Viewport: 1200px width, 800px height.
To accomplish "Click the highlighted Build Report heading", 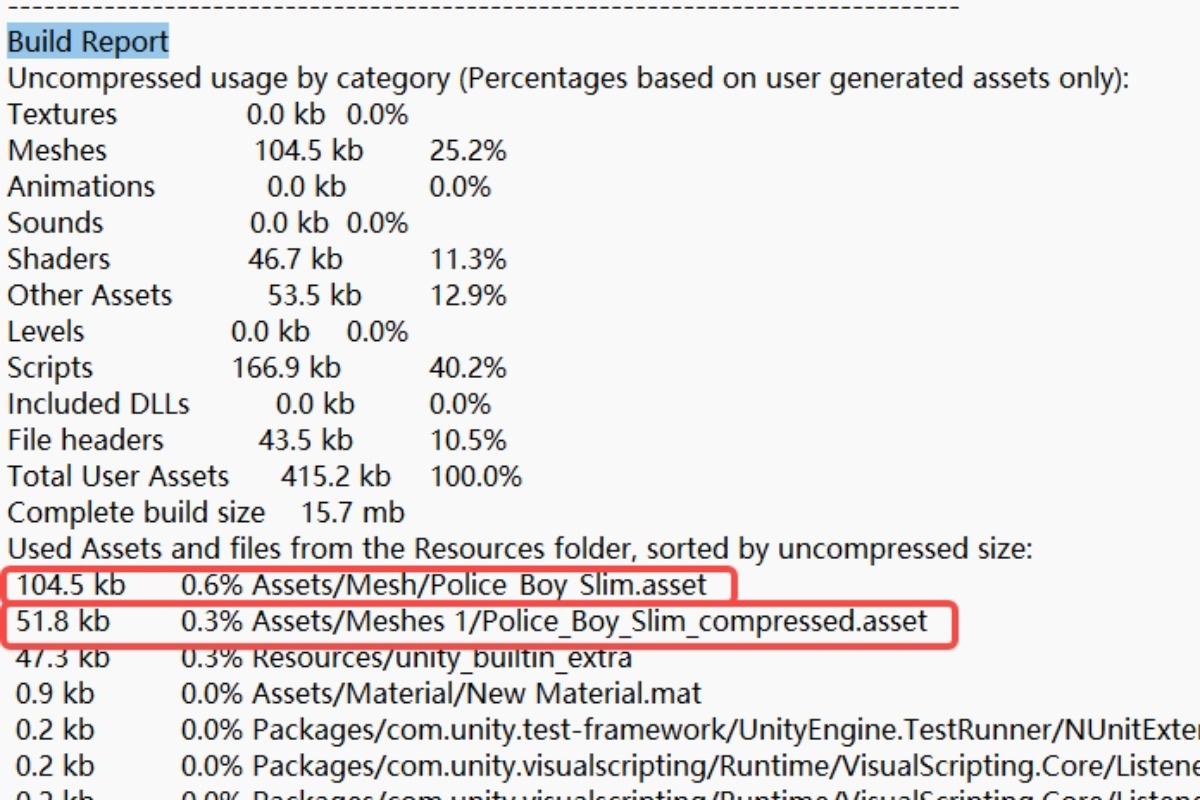I will (88, 42).
